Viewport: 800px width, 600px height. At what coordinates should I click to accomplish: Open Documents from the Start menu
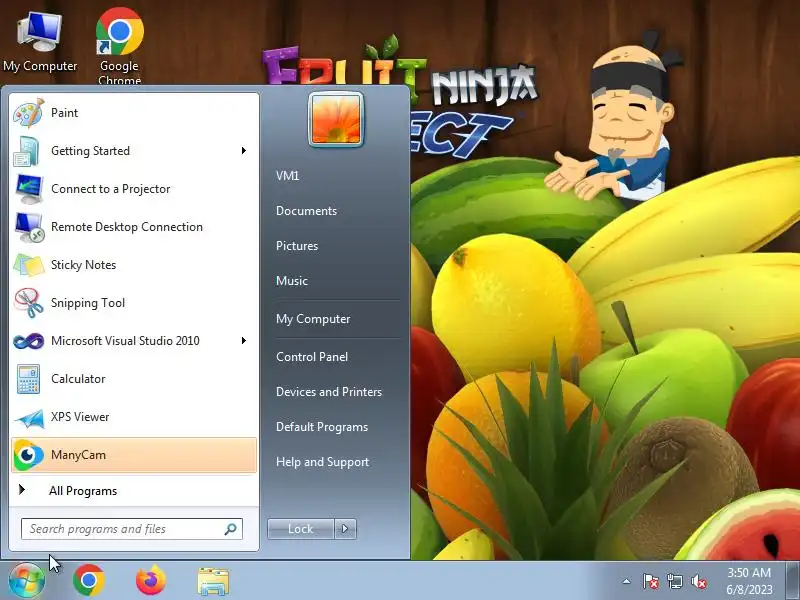click(x=306, y=211)
